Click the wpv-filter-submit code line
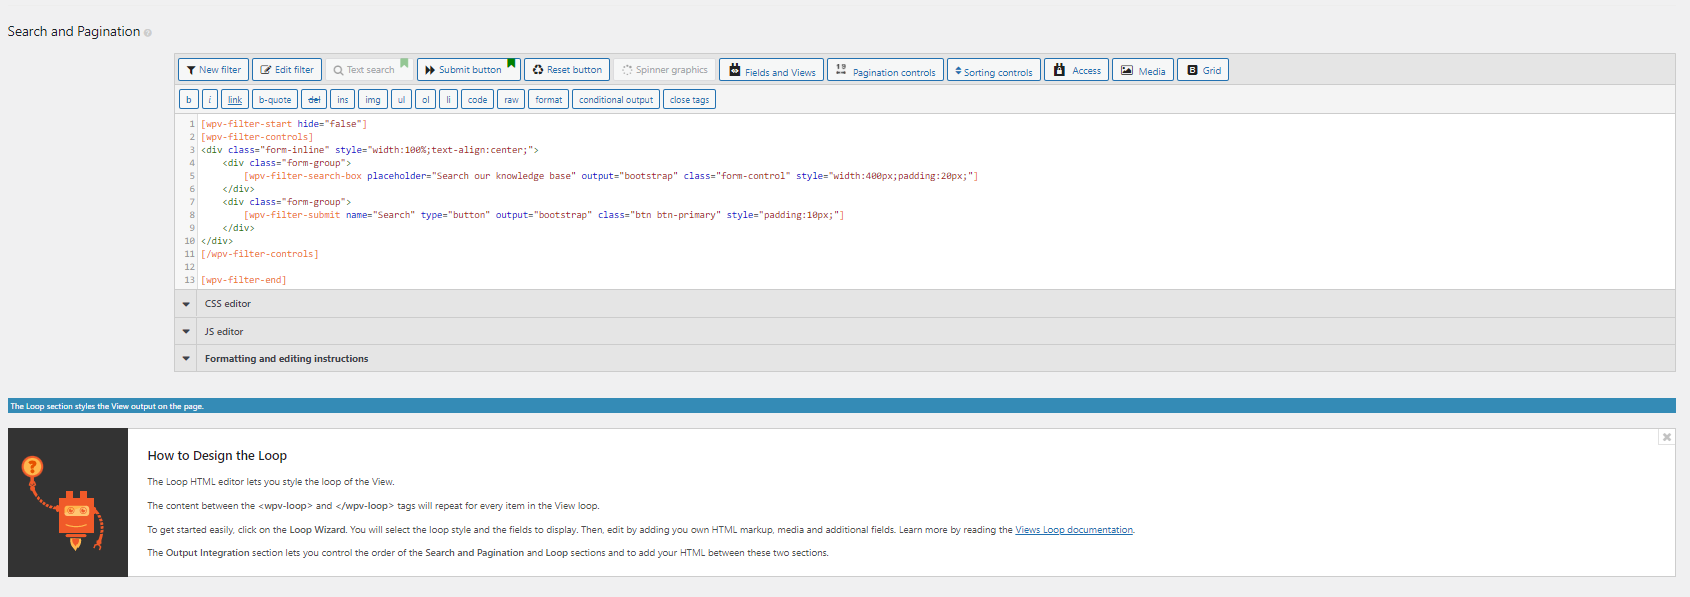This screenshot has width=1690, height=597. [544, 215]
